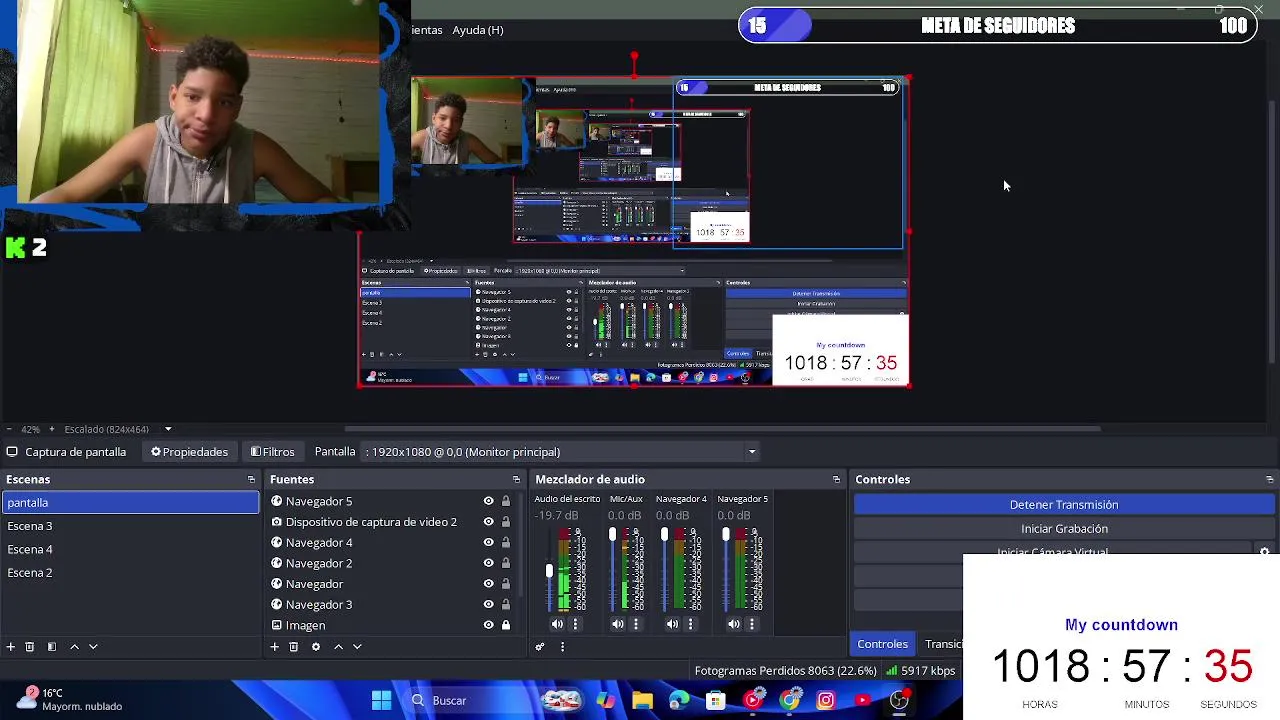
Task: Undock the Mezclador de audio panel
Action: pyautogui.click(x=836, y=480)
